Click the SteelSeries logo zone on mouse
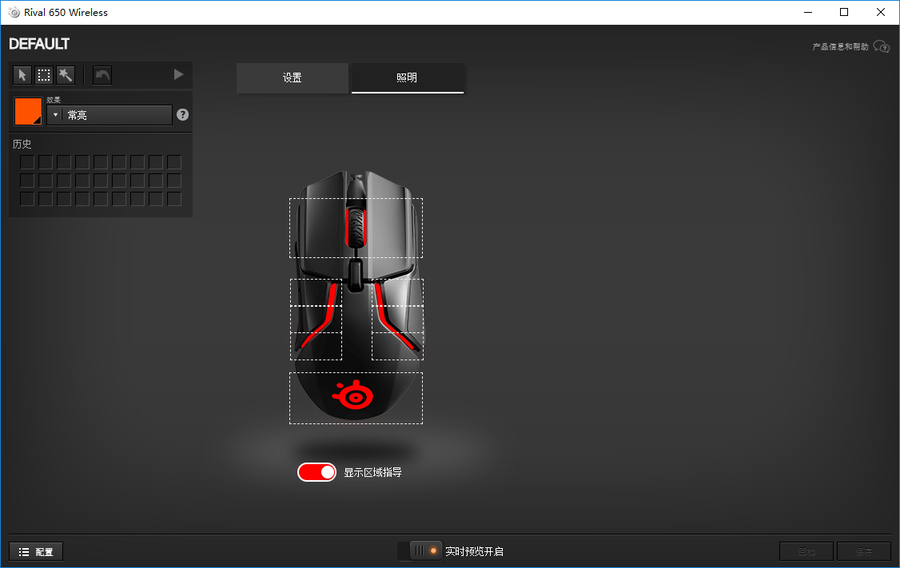 [x=355, y=397]
